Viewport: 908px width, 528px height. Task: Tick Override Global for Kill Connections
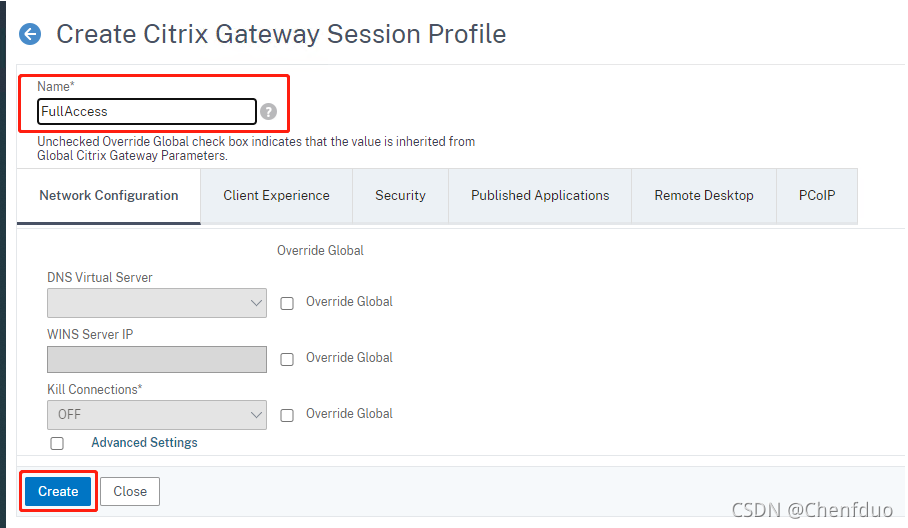[x=287, y=416]
